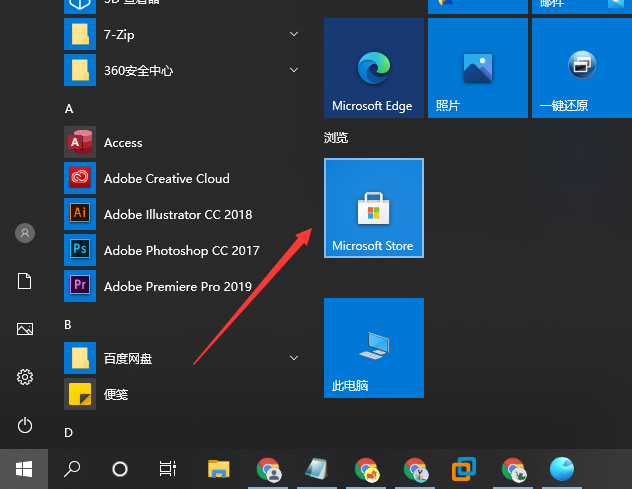Open the 照片 (Photos) tile
This screenshot has height=489, width=632.
pos(477,68)
